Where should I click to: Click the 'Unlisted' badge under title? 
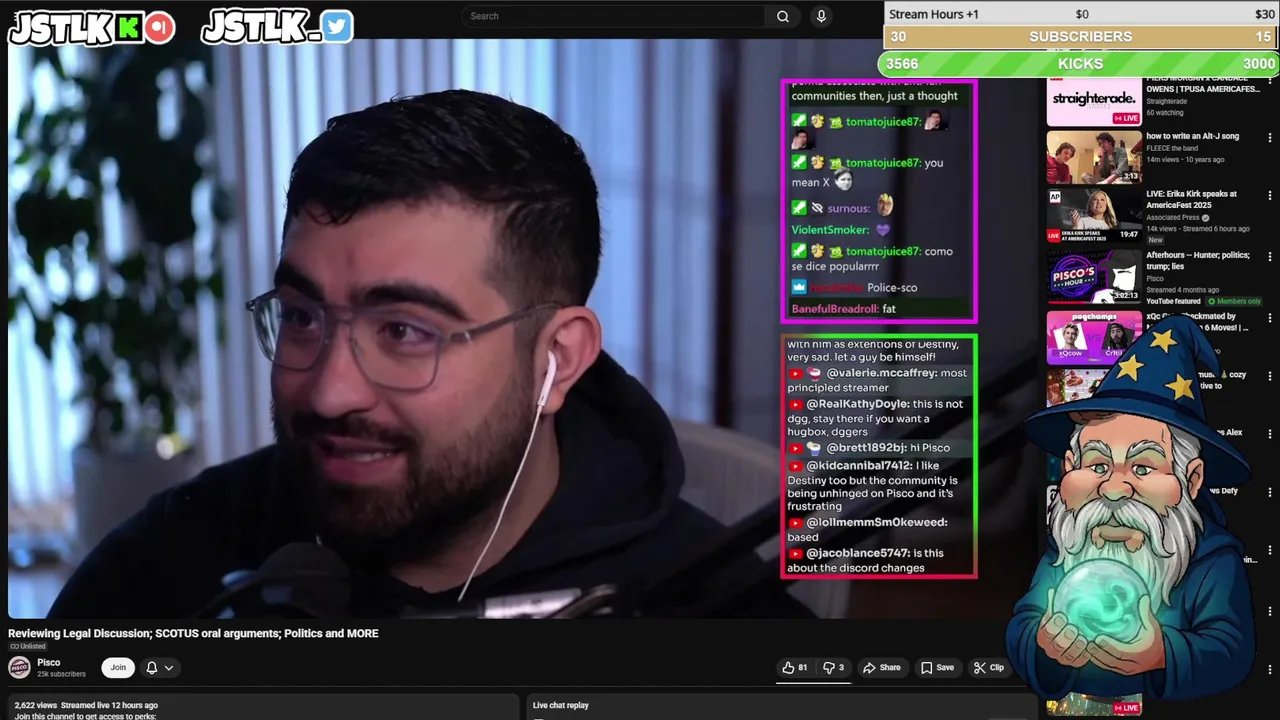pos(28,647)
